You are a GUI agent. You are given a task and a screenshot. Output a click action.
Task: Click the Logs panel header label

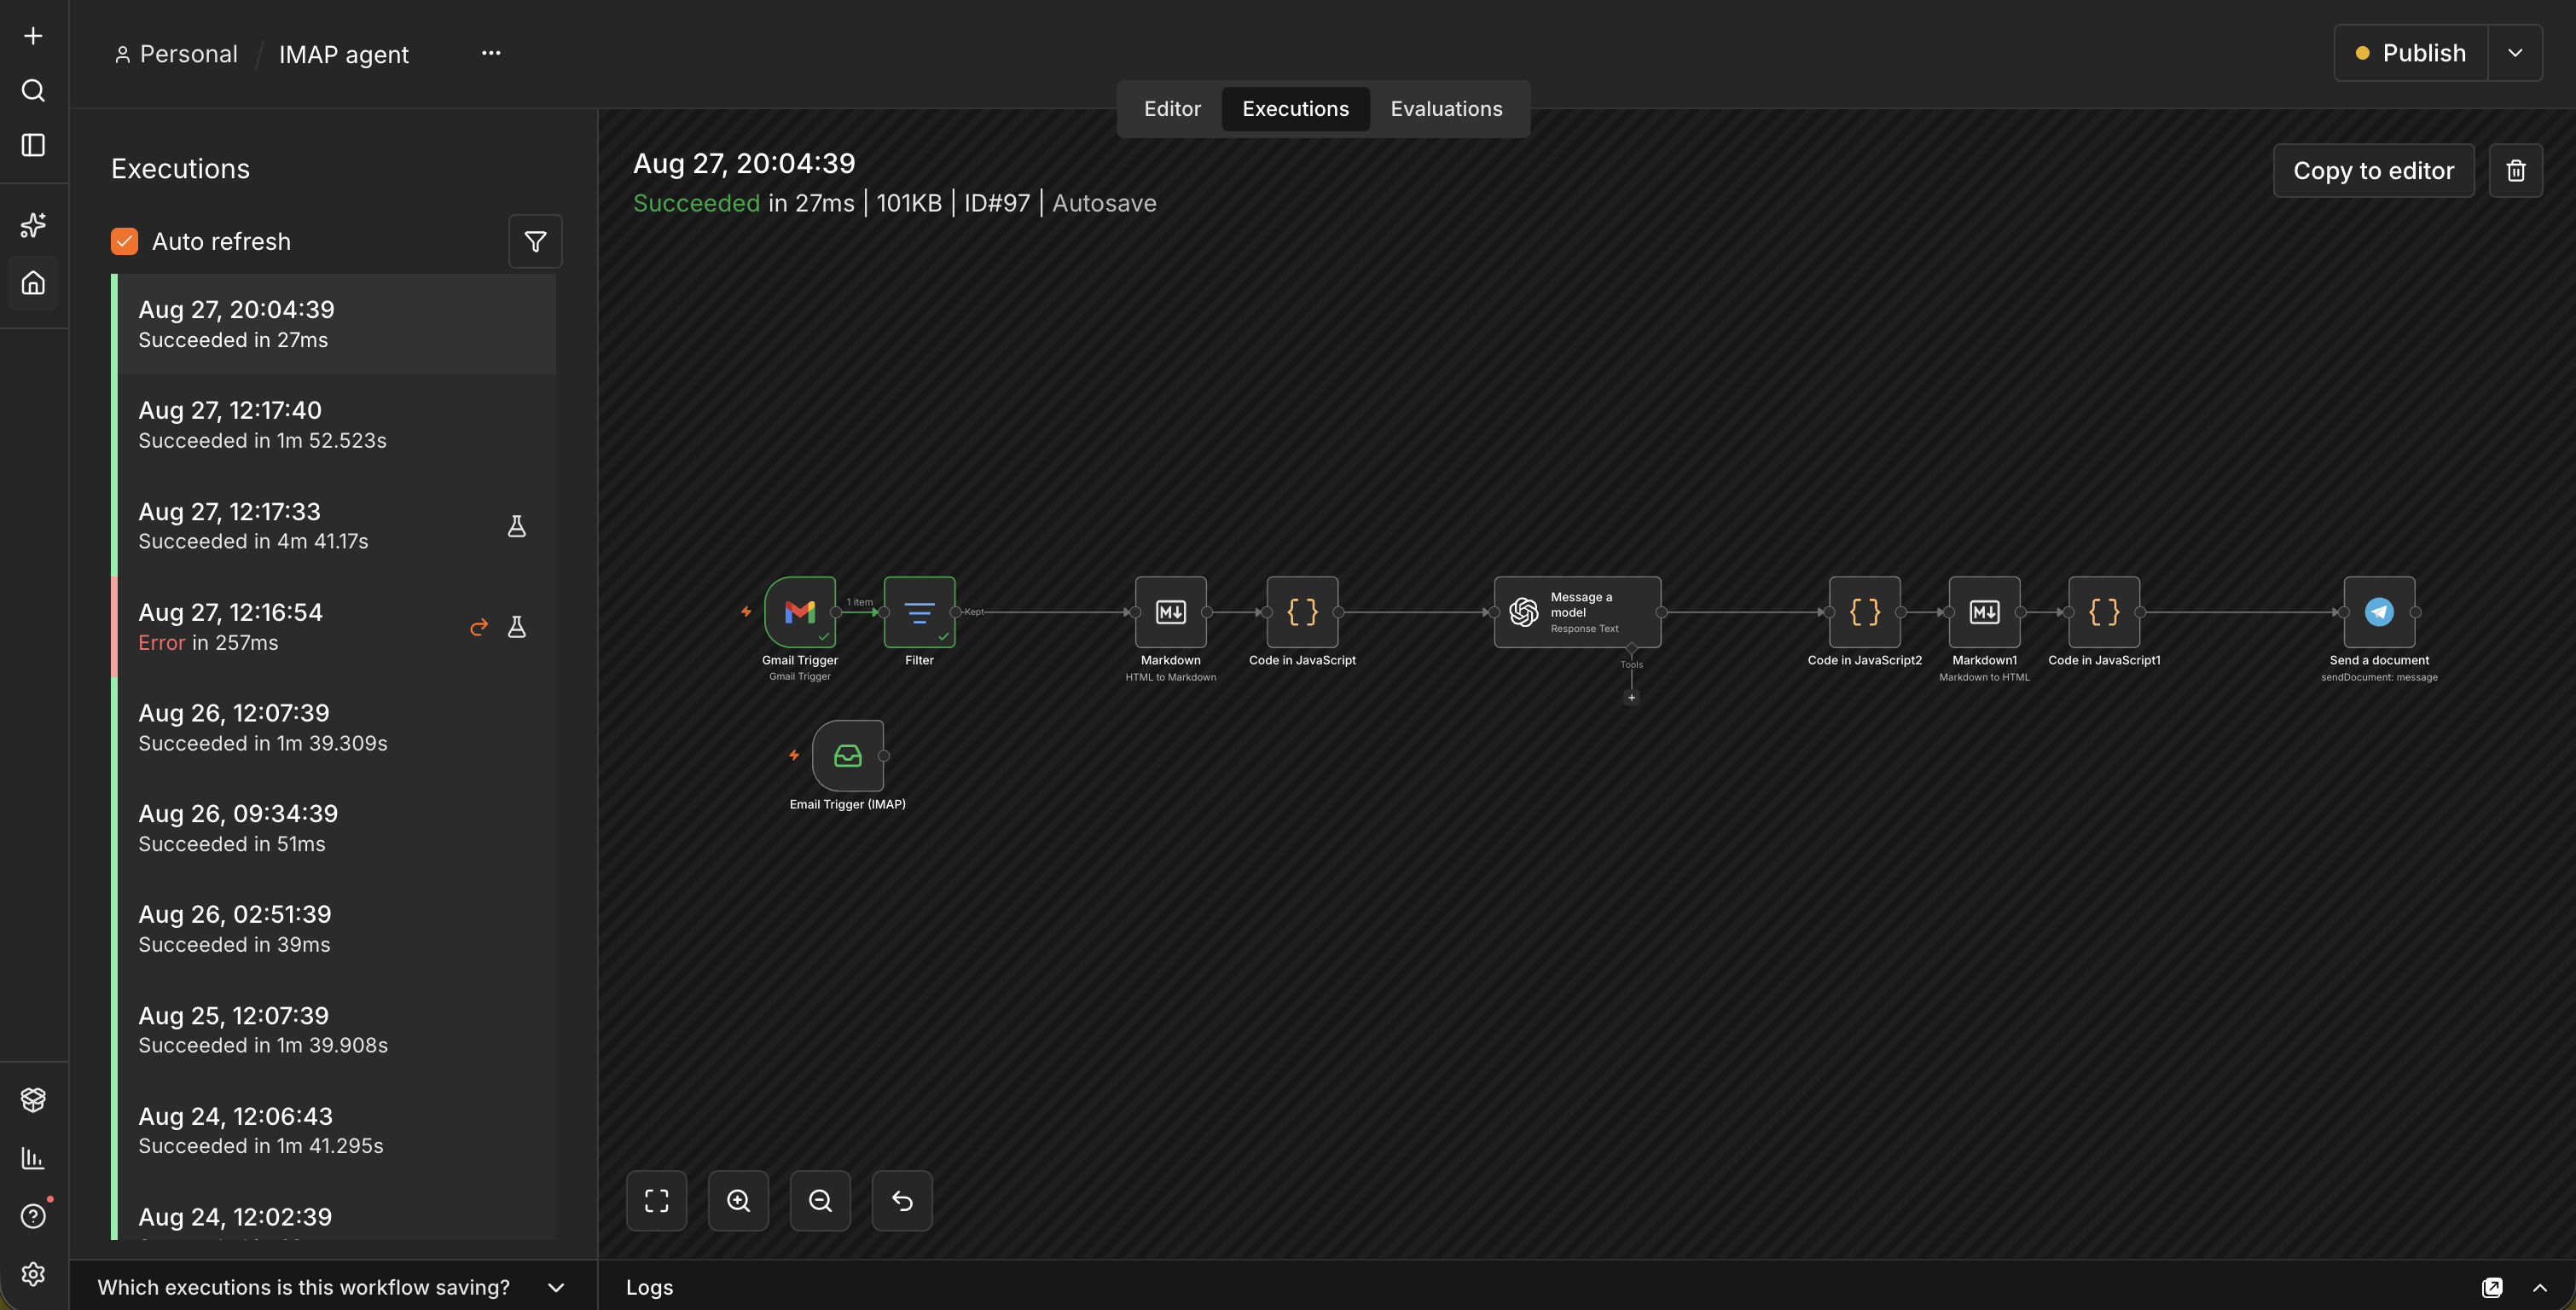[649, 1287]
